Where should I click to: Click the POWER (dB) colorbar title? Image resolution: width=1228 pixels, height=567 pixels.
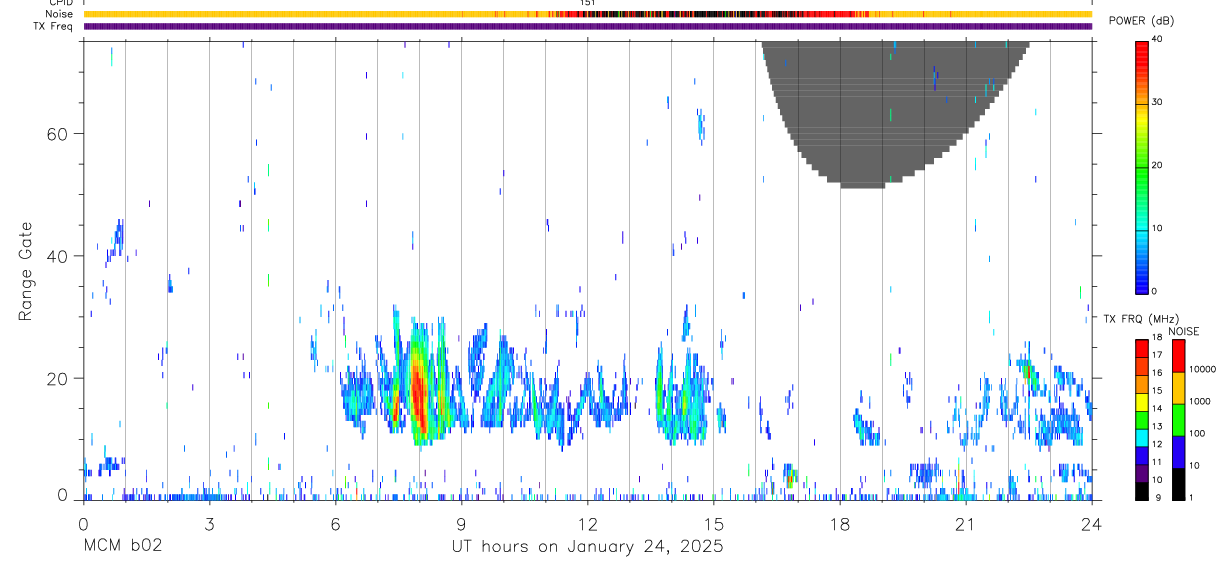click(x=1141, y=20)
